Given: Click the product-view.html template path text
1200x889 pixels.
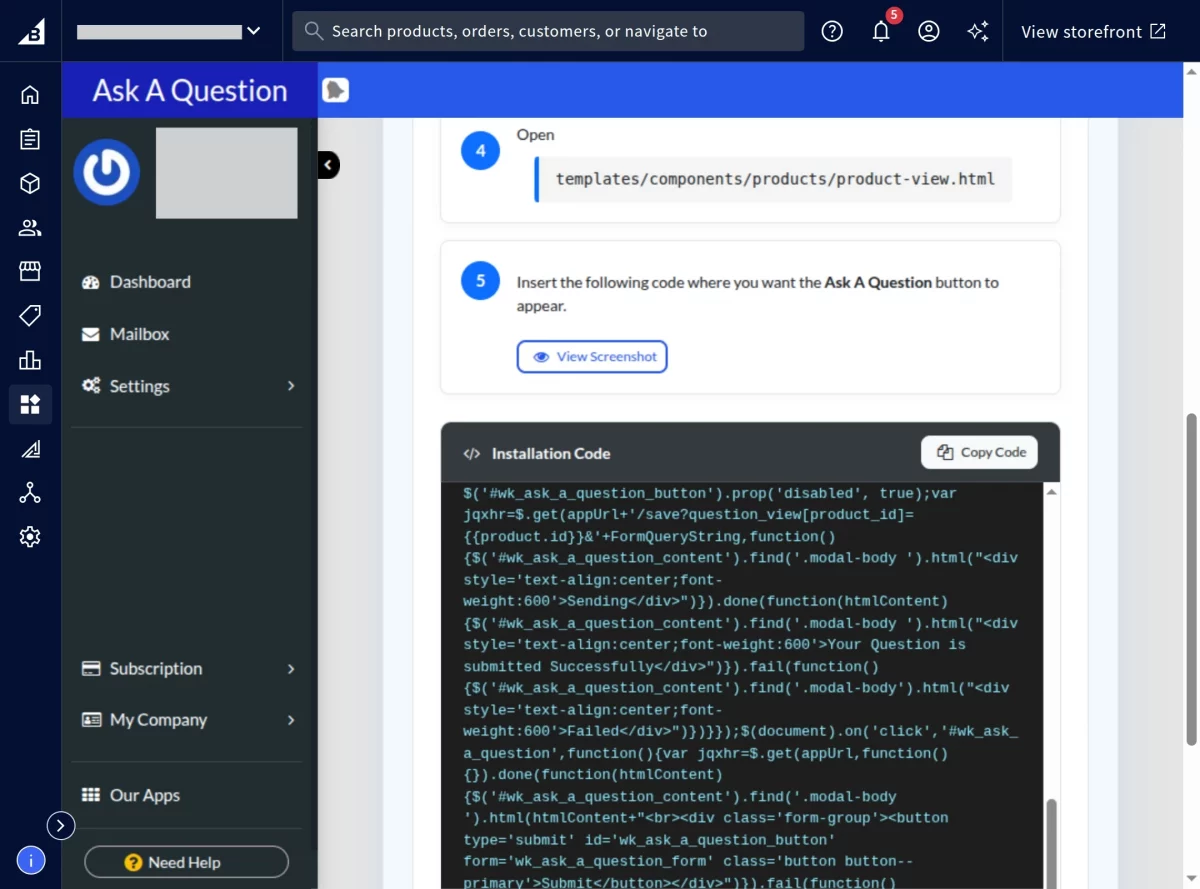Looking at the screenshot, I should pos(775,180).
